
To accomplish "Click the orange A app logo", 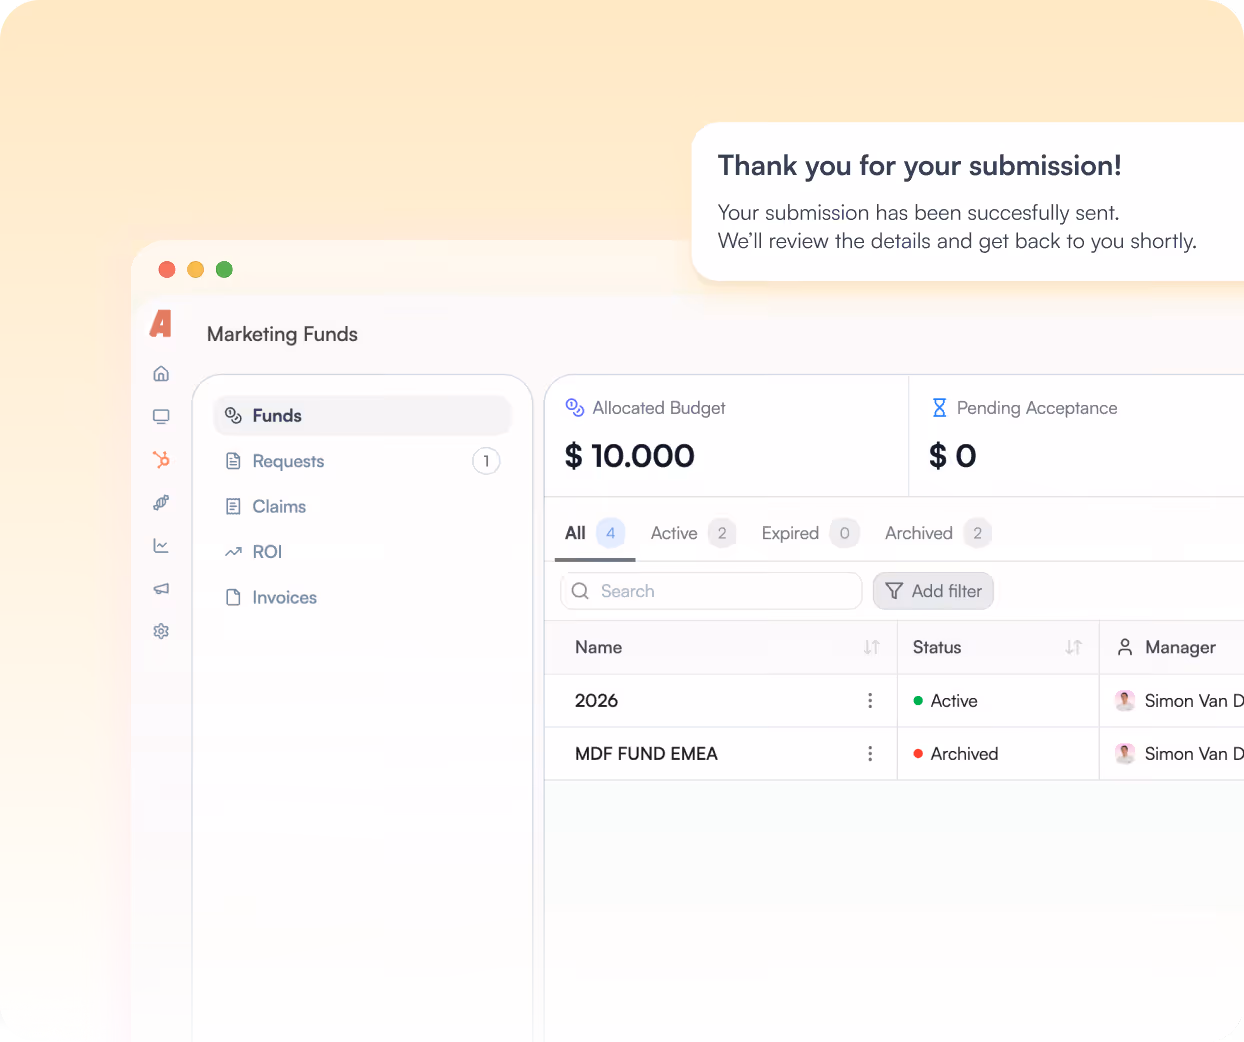I will click(161, 323).
